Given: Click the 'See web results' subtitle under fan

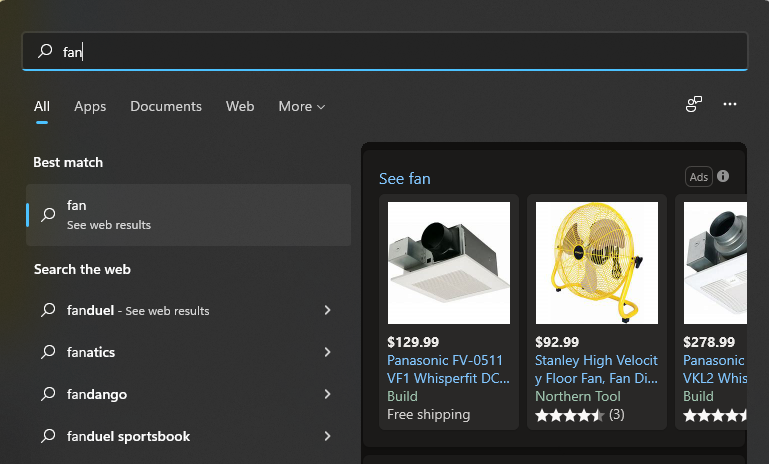Looking at the screenshot, I should click(109, 225).
